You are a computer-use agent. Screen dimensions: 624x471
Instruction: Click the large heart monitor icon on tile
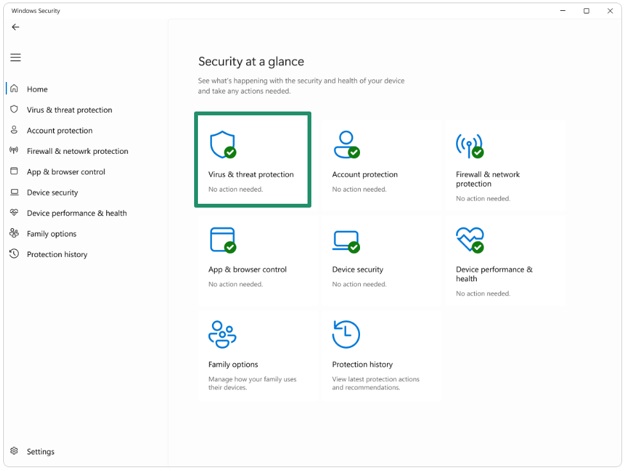(x=470, y=240)
